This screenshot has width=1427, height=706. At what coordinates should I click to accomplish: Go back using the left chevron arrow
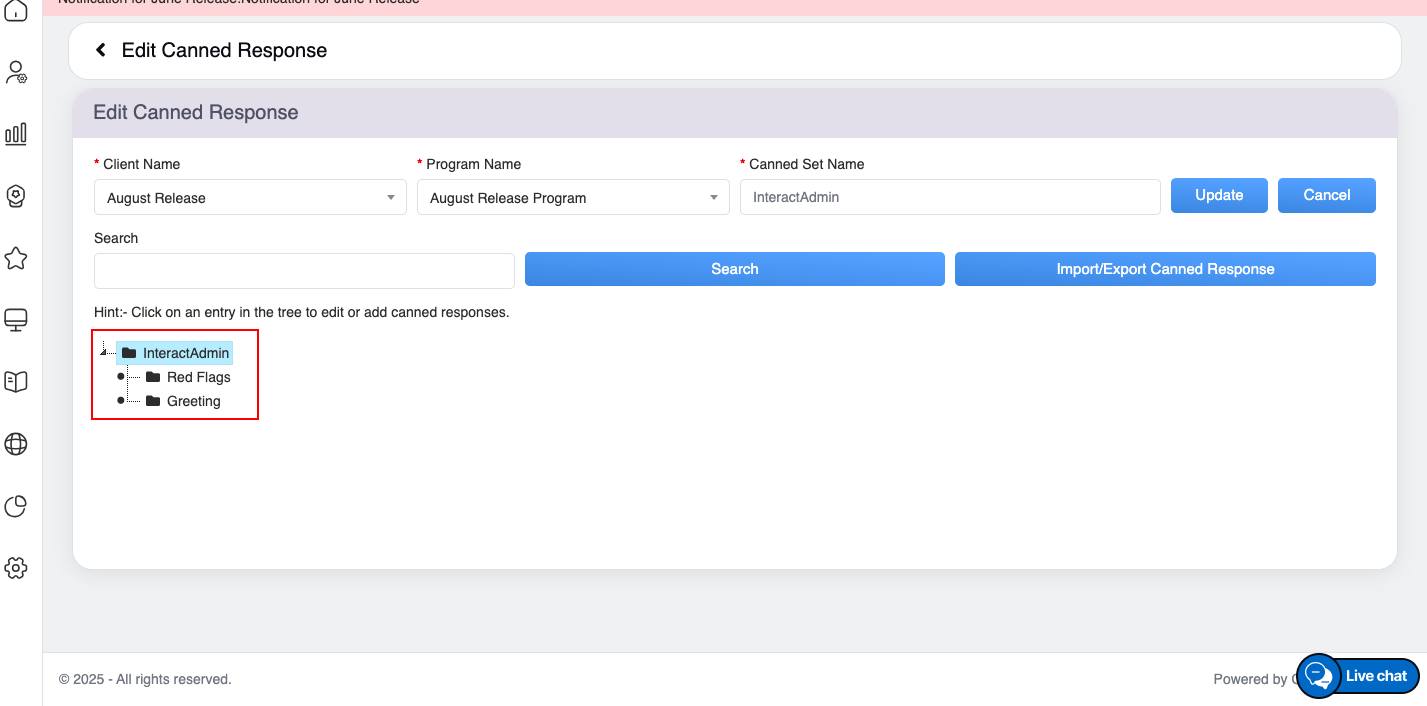pos(100,50)
